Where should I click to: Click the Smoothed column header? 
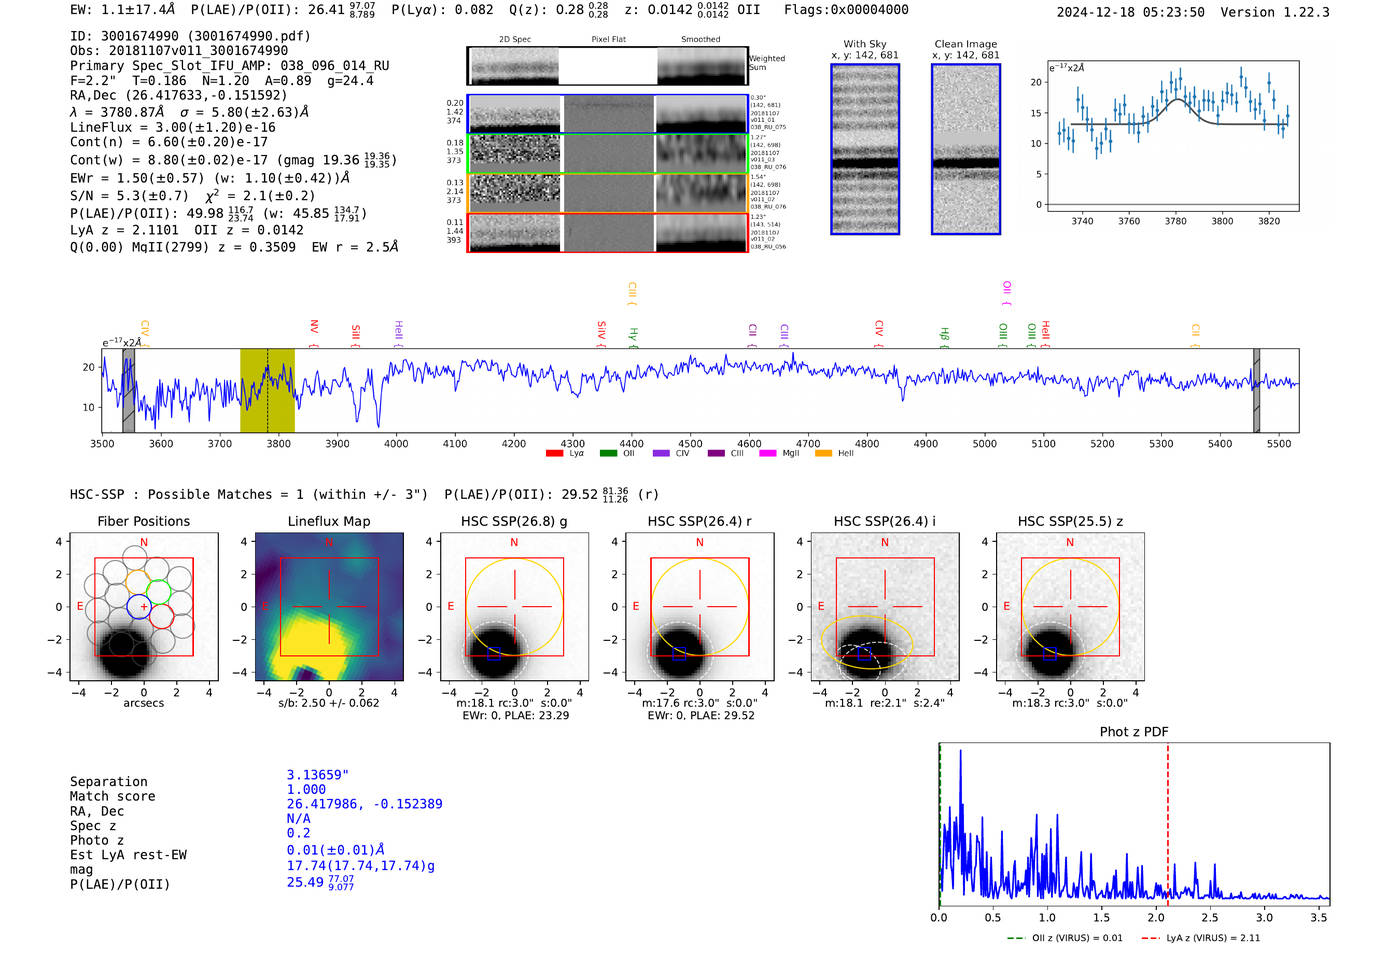pos(701,40)
